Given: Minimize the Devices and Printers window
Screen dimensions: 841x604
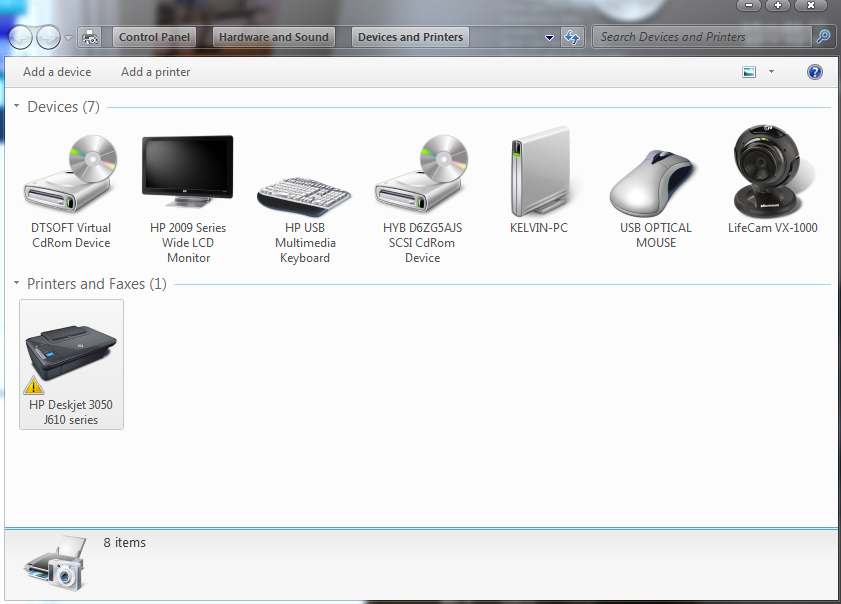Looking at the screenshot, I should coord(749,5).
